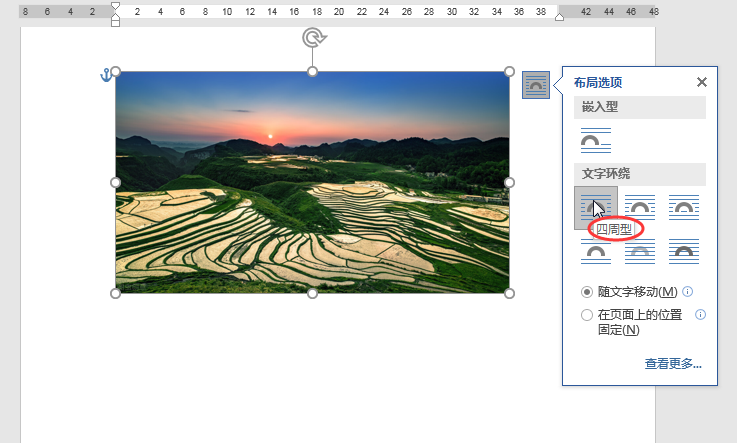Image resolution: width=737 pixels, height=443 pixels.
Task: Click the 嵌入型 section header
Action: click(640, 107)
